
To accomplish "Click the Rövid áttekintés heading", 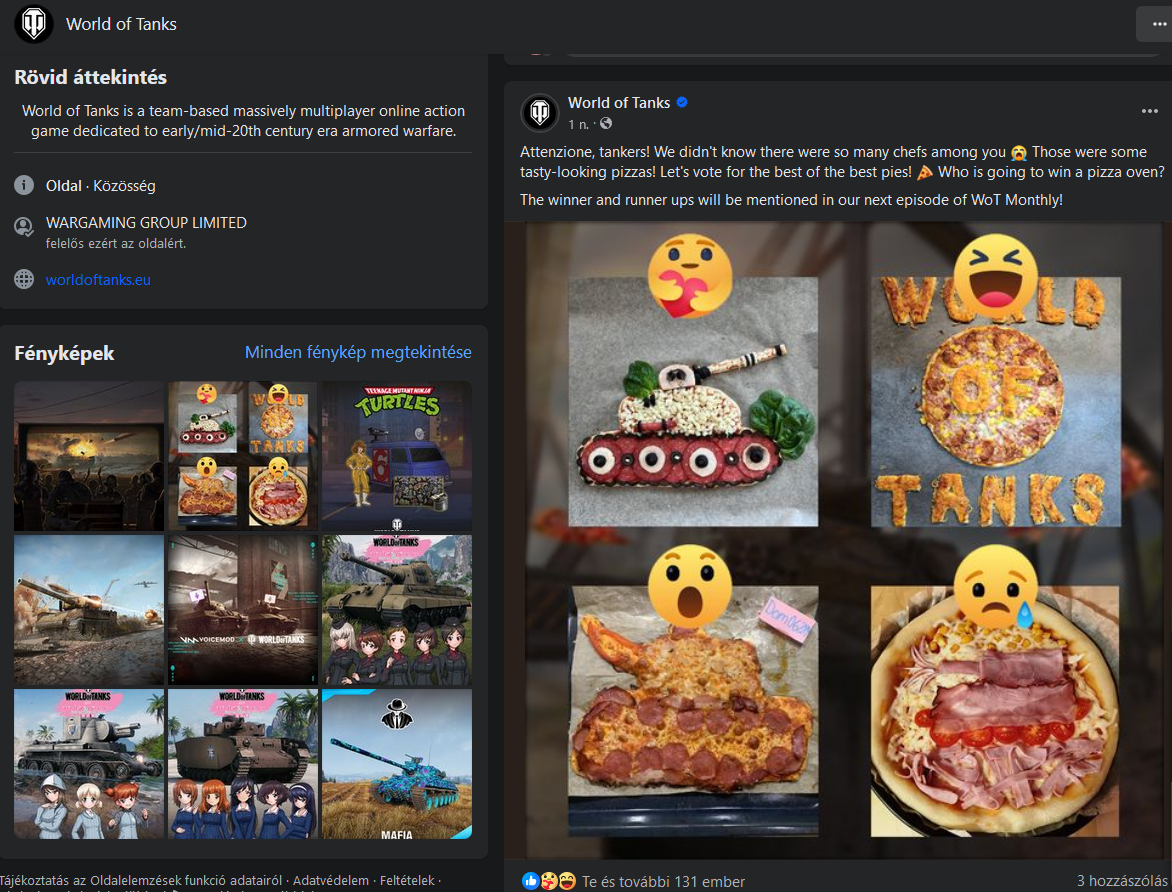I will coord(90,77).
